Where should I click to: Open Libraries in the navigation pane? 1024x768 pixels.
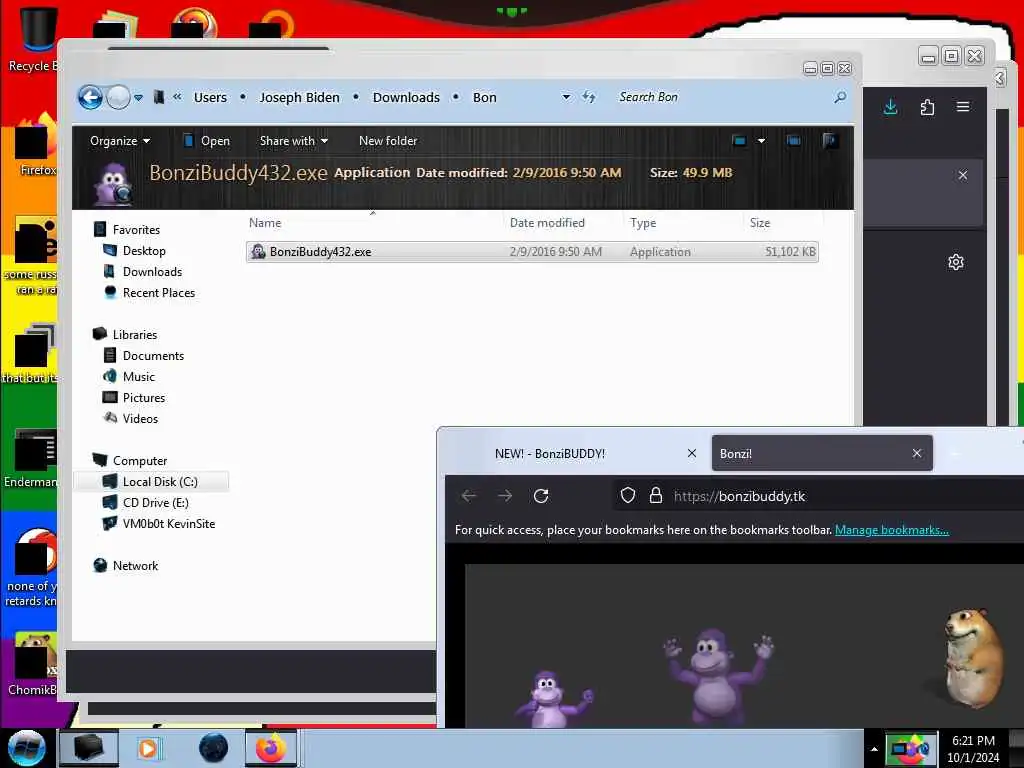tap(135, 334)
